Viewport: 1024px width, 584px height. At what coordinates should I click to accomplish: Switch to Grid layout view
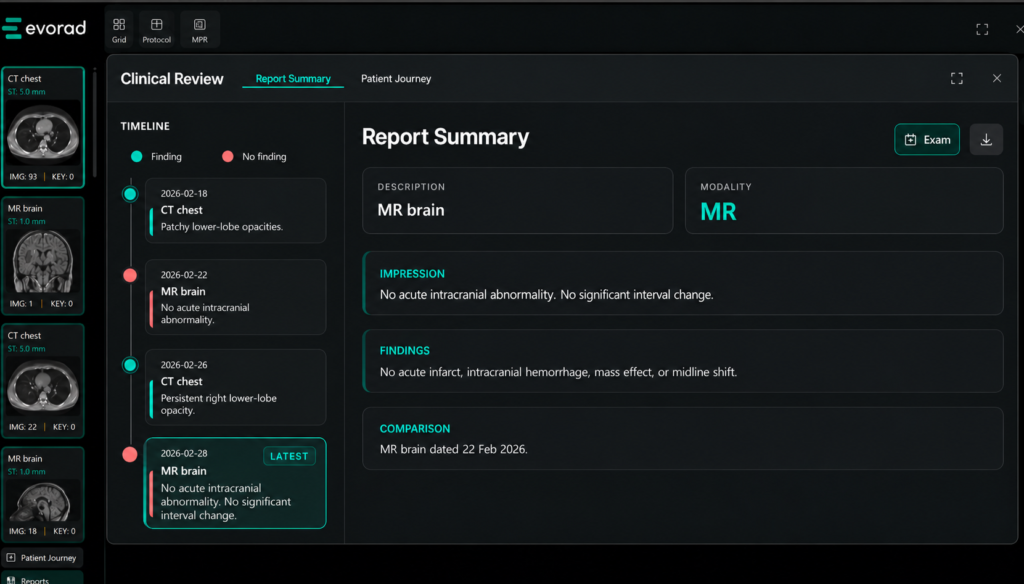tap(119, 30)
